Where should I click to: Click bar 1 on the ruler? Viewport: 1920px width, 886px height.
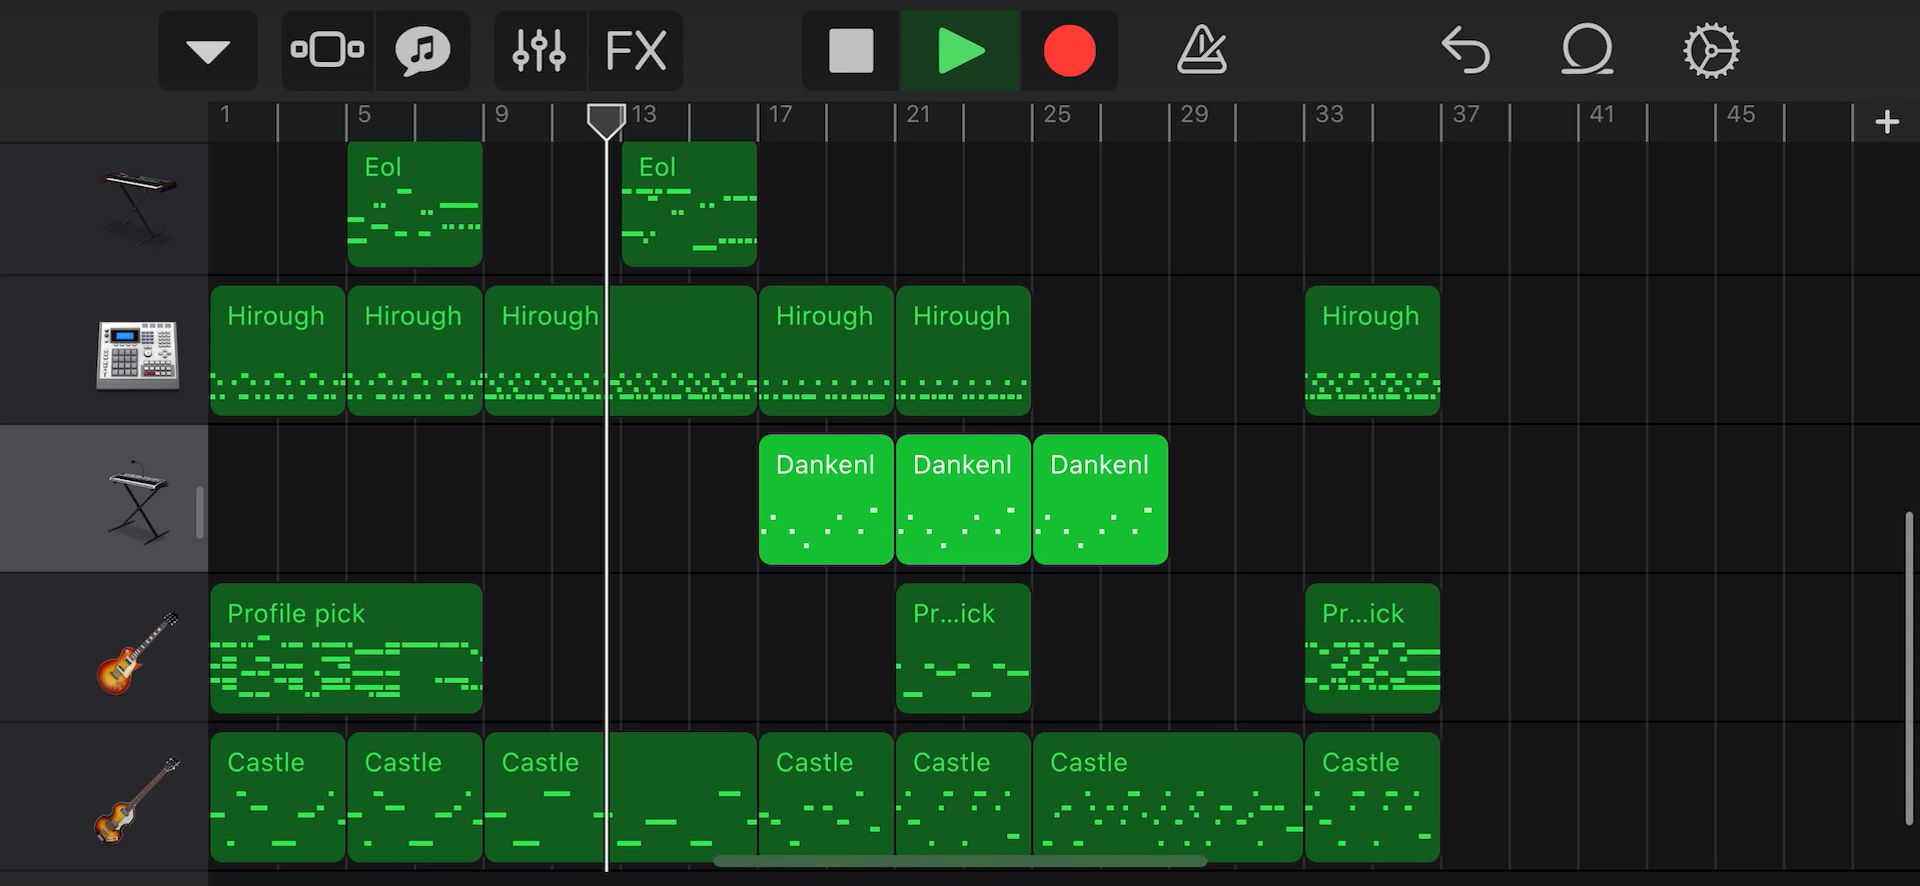coord(226,114)
